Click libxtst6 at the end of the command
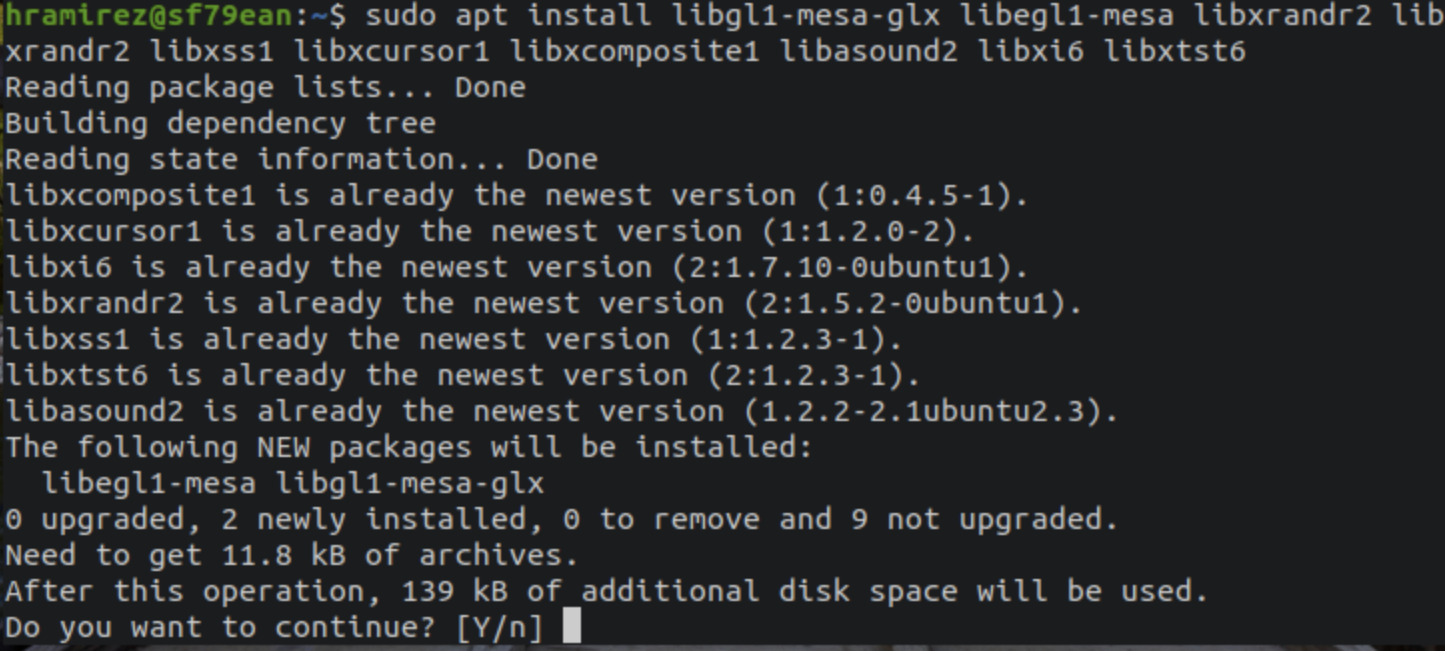The height and width of the screenshot is (651, 1445). 1175,51
